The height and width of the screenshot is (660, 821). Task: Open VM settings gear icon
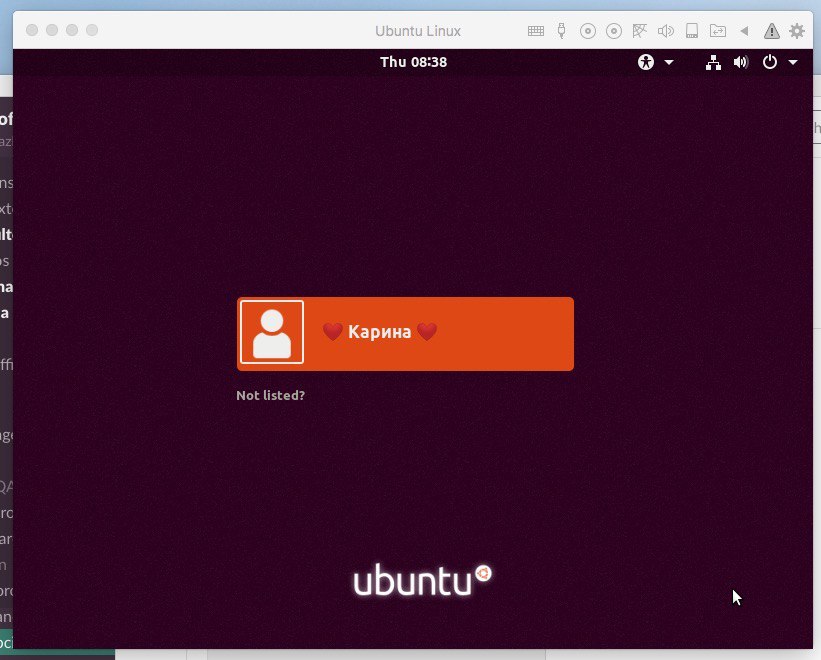[x=797, y=31]
